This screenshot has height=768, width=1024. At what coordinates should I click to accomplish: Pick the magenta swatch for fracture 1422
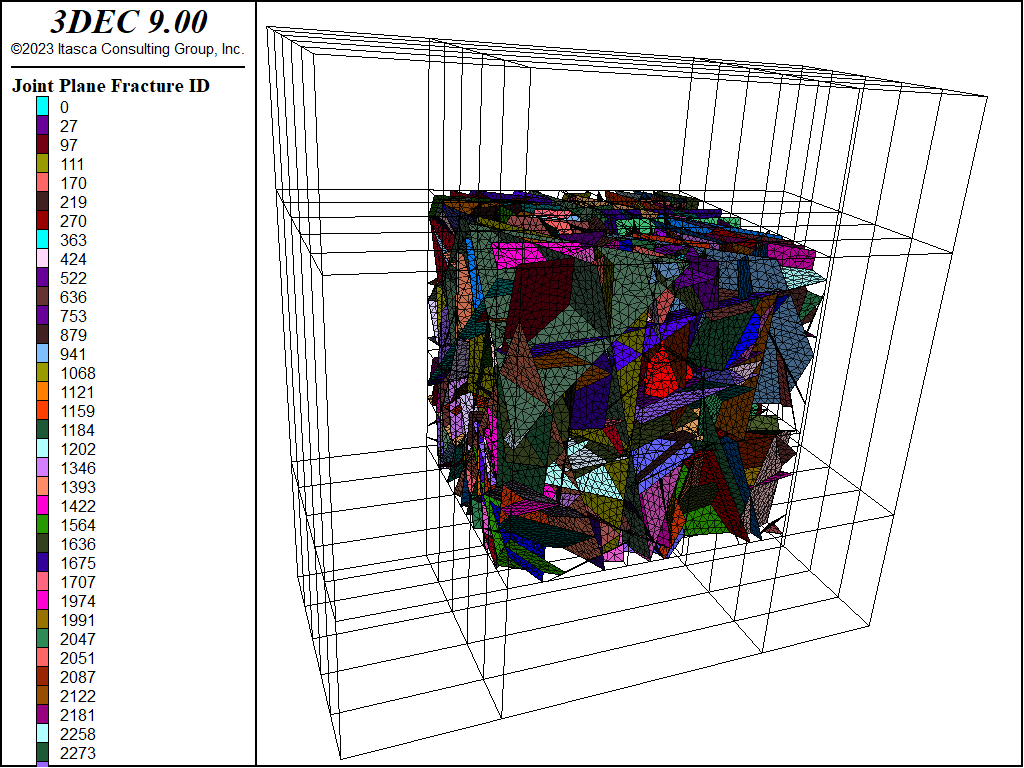point(43,506)
